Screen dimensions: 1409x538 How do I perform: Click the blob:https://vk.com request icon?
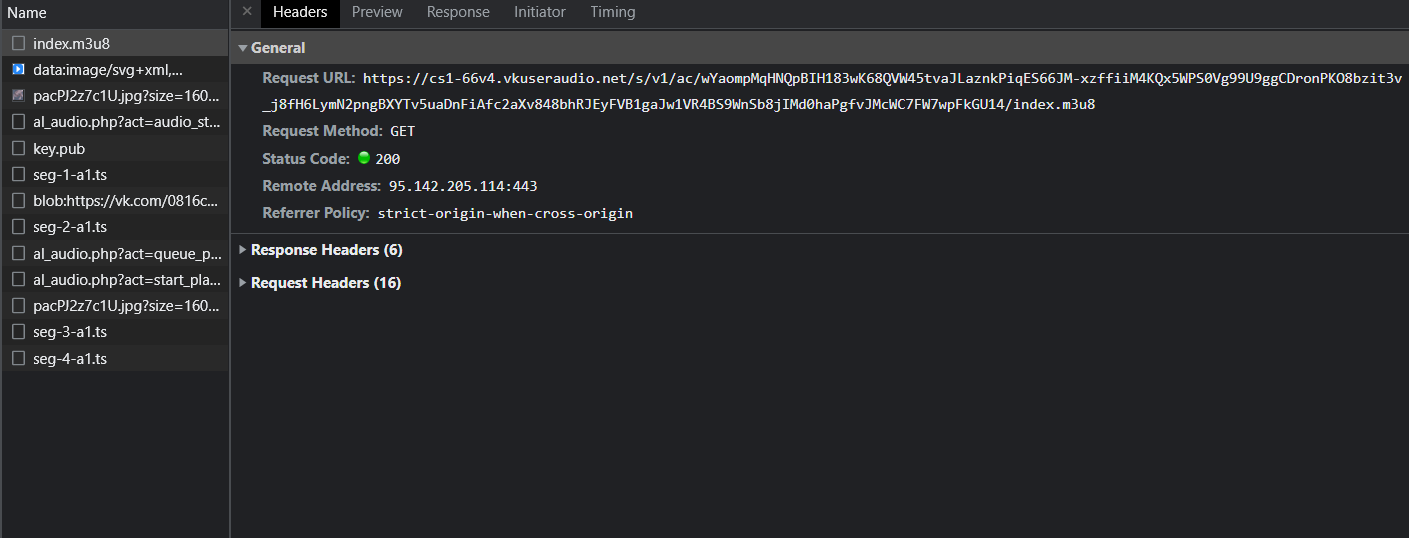point(18,201)
